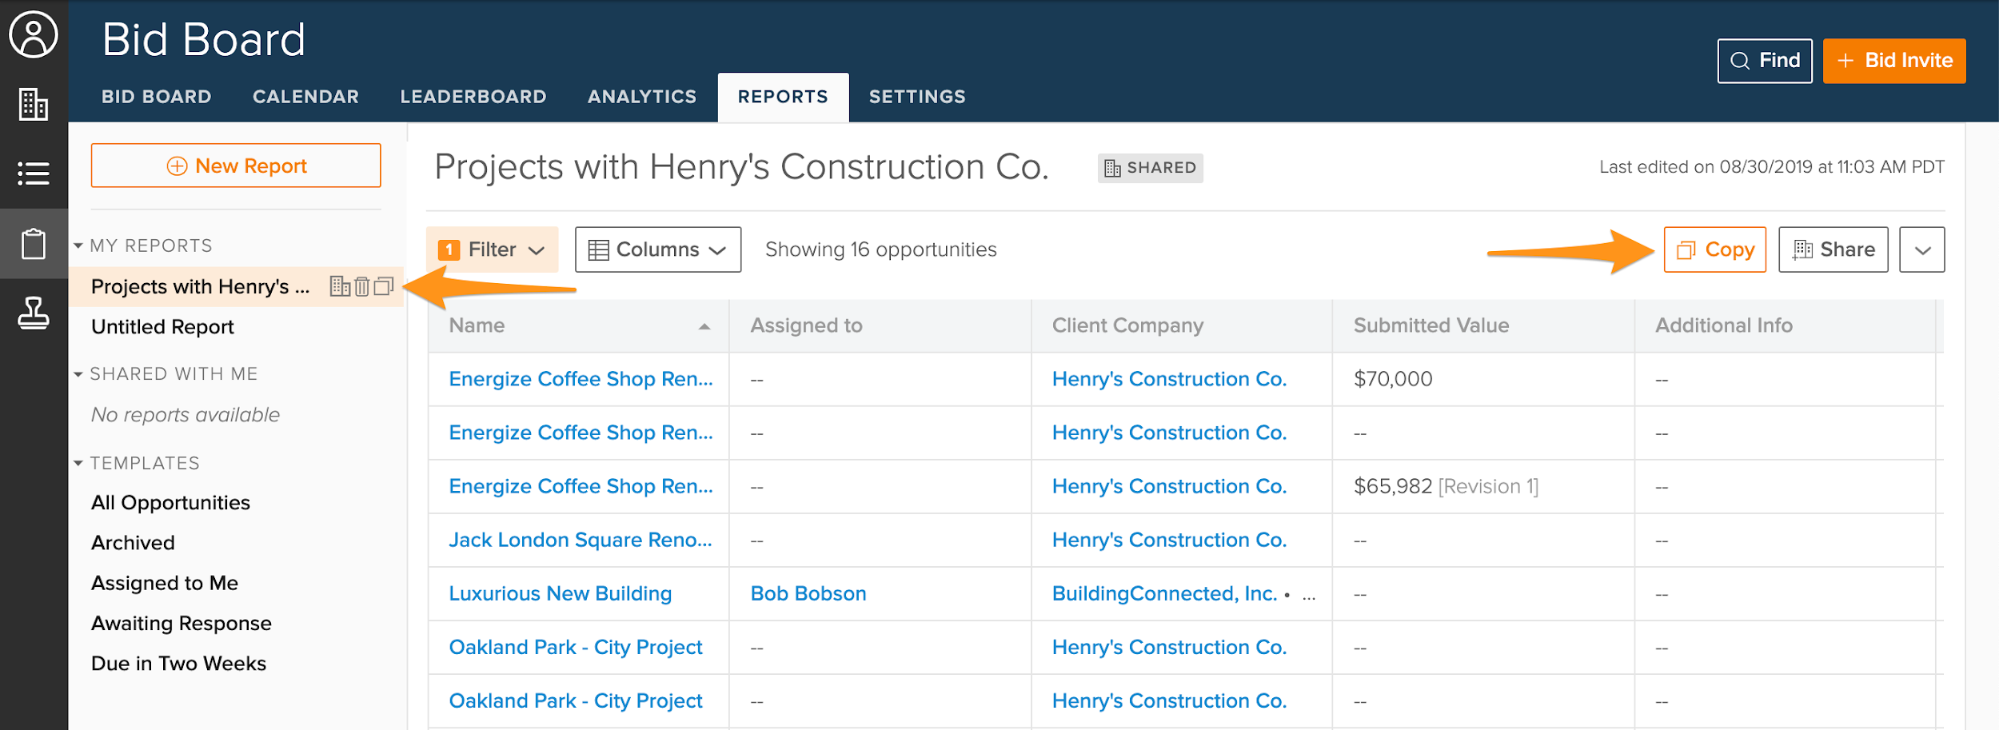1999x731 pixels.
Task: Collapse the MY REPORTS section
Action: pyautogui.click(x=78, y=246)
